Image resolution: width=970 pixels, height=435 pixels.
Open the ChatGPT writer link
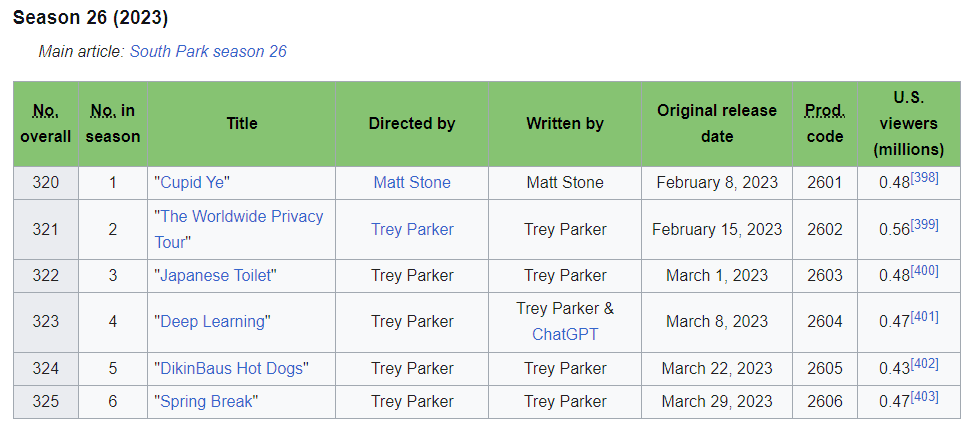click(565, 334)
